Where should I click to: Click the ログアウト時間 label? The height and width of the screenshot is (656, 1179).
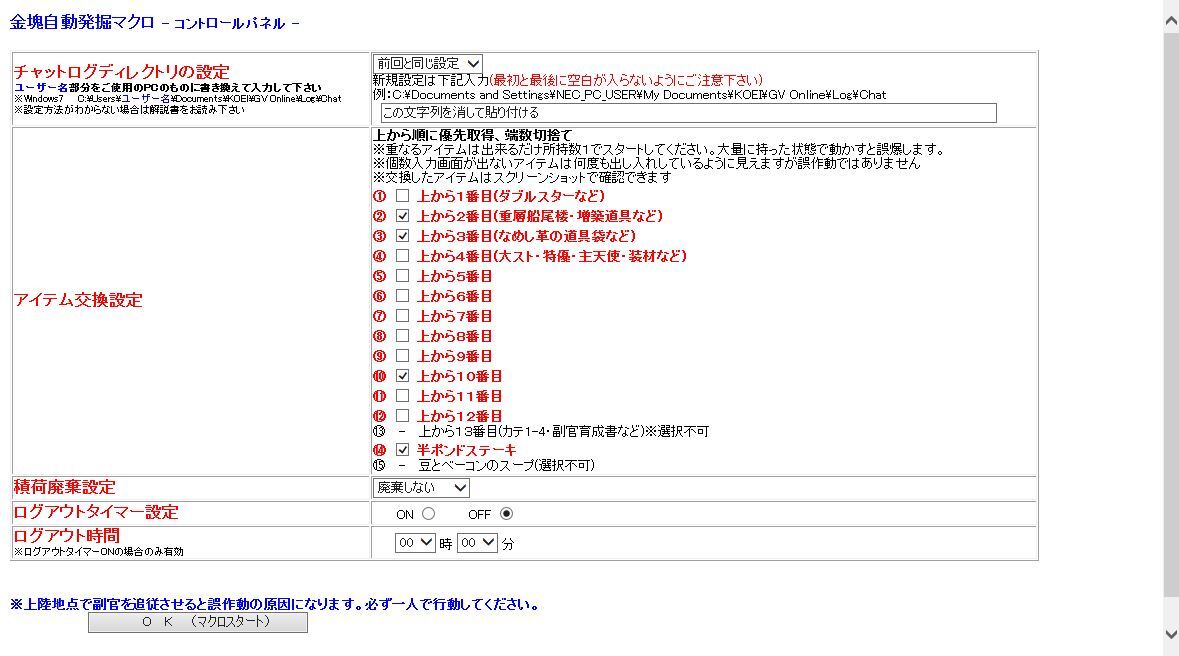click(67, 536)
